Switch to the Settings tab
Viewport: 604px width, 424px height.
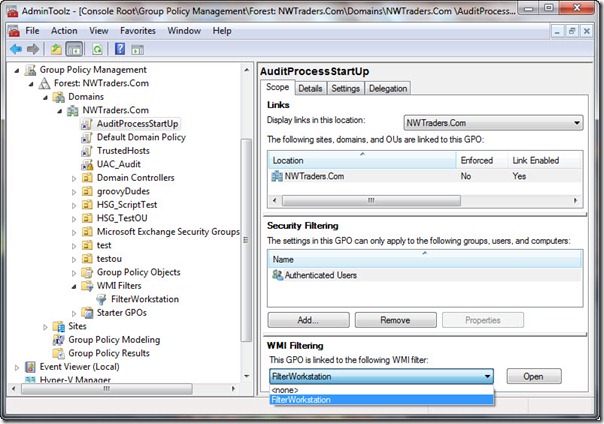pyautogui.click(x=346, y=88)
